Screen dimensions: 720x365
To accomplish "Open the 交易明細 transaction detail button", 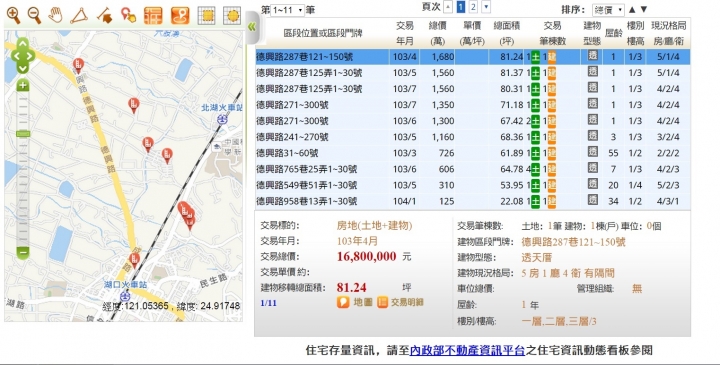I will click(400, 302).
